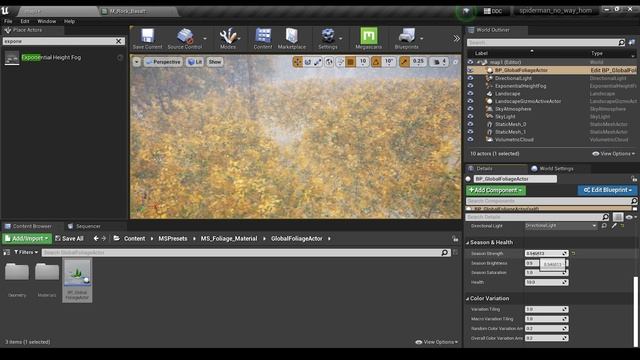This screenshot has height=360, width=640.
Task: Open the Window menu
Action: click(47, 21)
